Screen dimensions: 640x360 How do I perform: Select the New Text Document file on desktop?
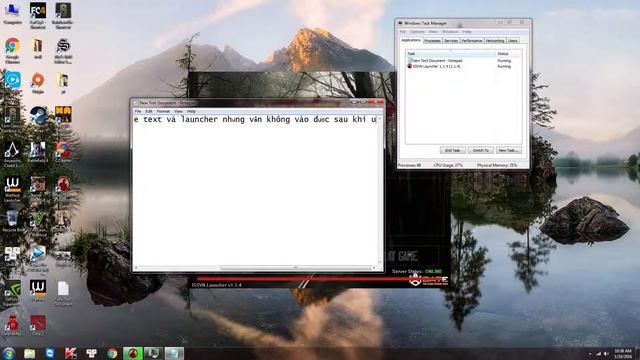63,293
